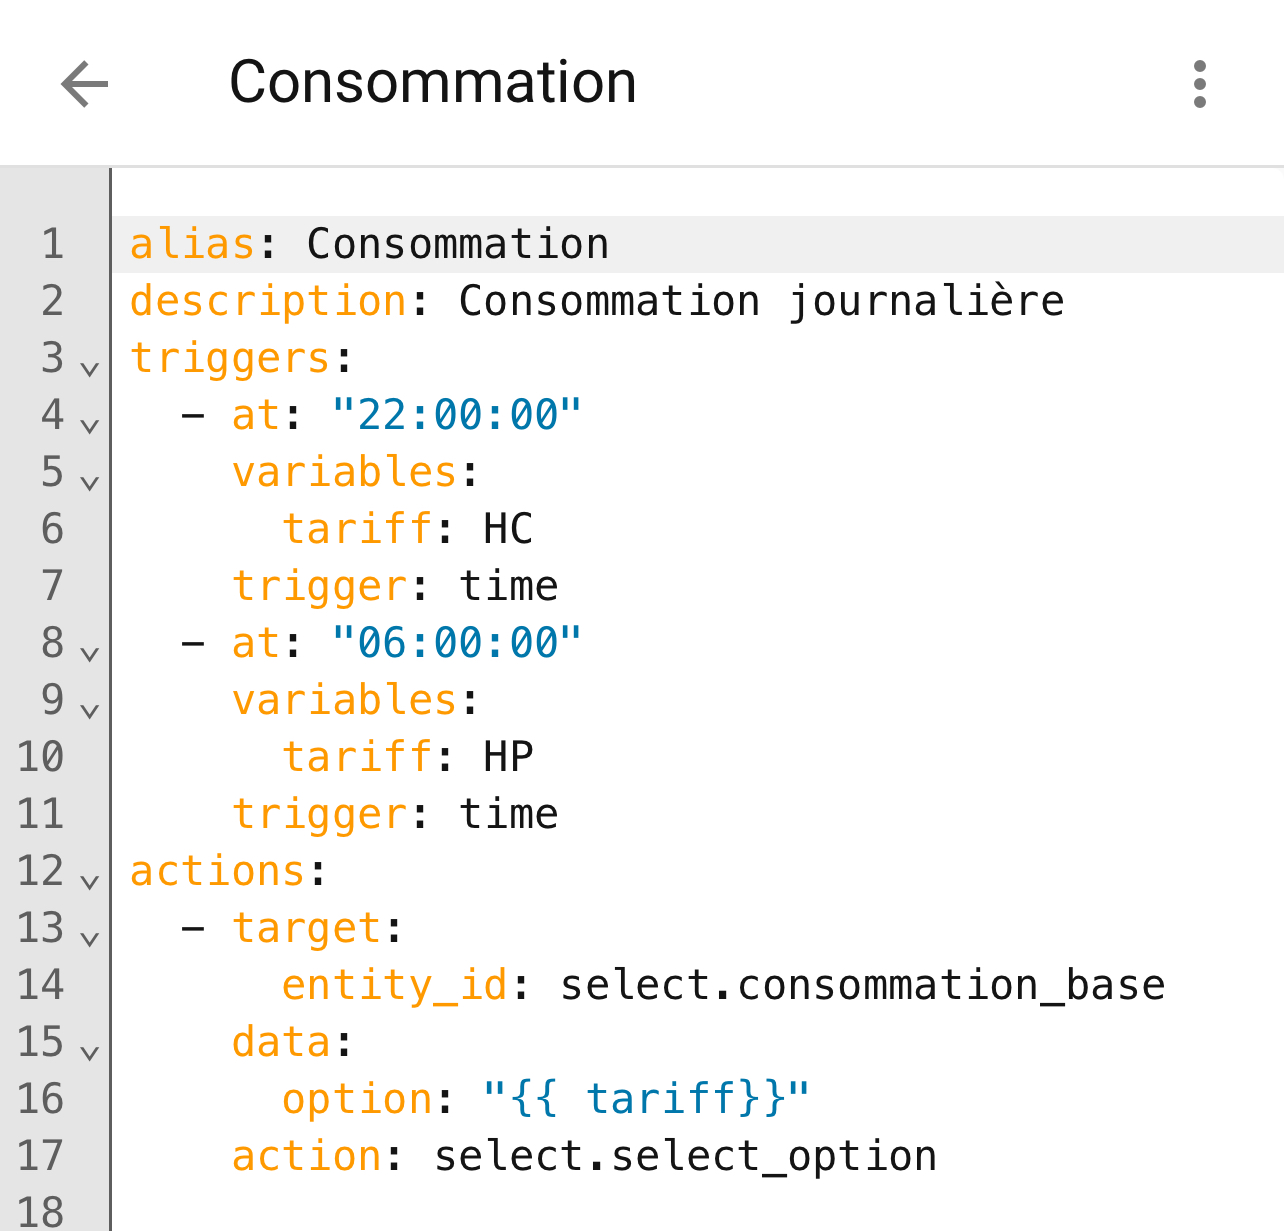Collapse the actions section fold arrow
1284x1231 pixels.
(x=90, y=882)
